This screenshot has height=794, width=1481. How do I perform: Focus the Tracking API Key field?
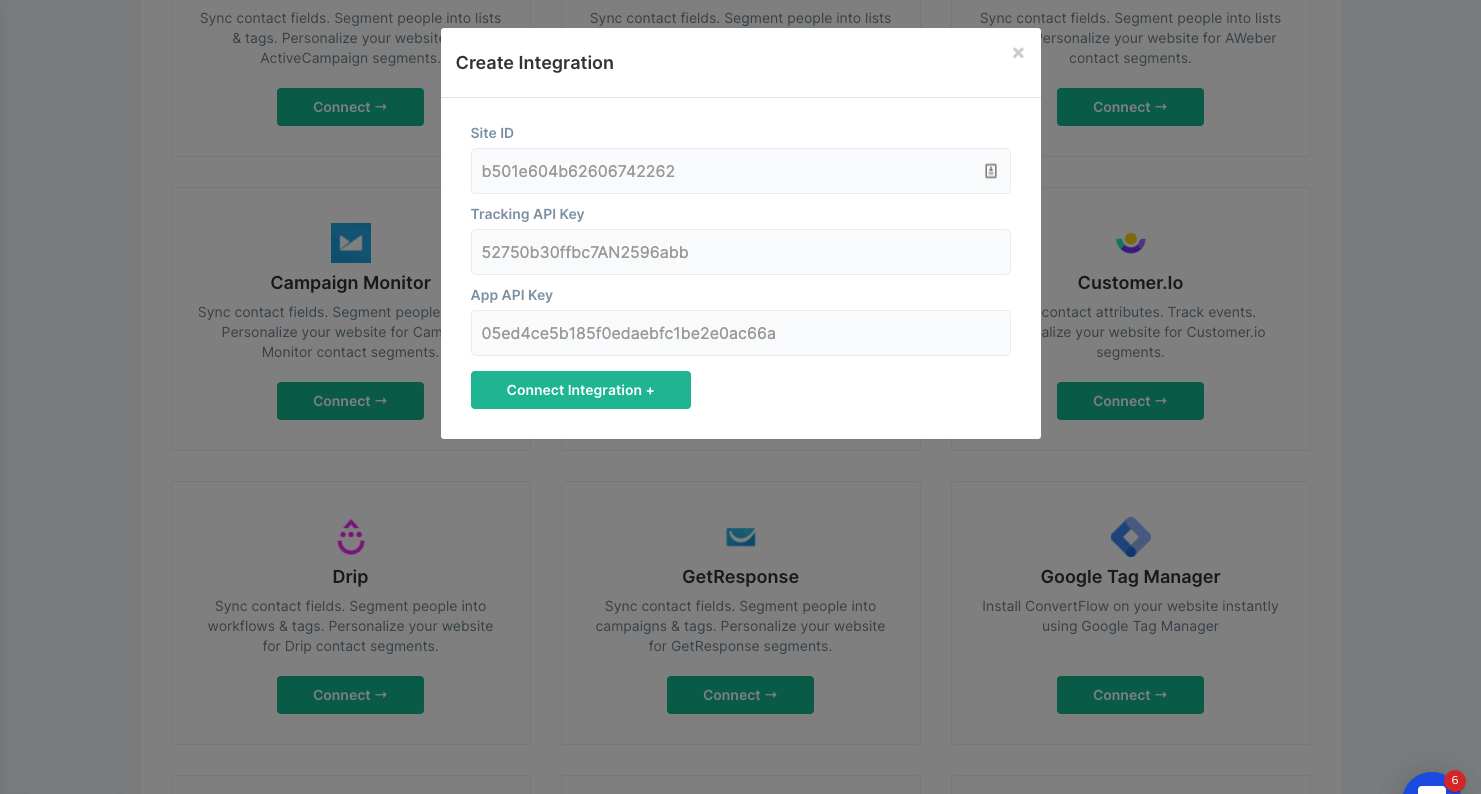740,252
